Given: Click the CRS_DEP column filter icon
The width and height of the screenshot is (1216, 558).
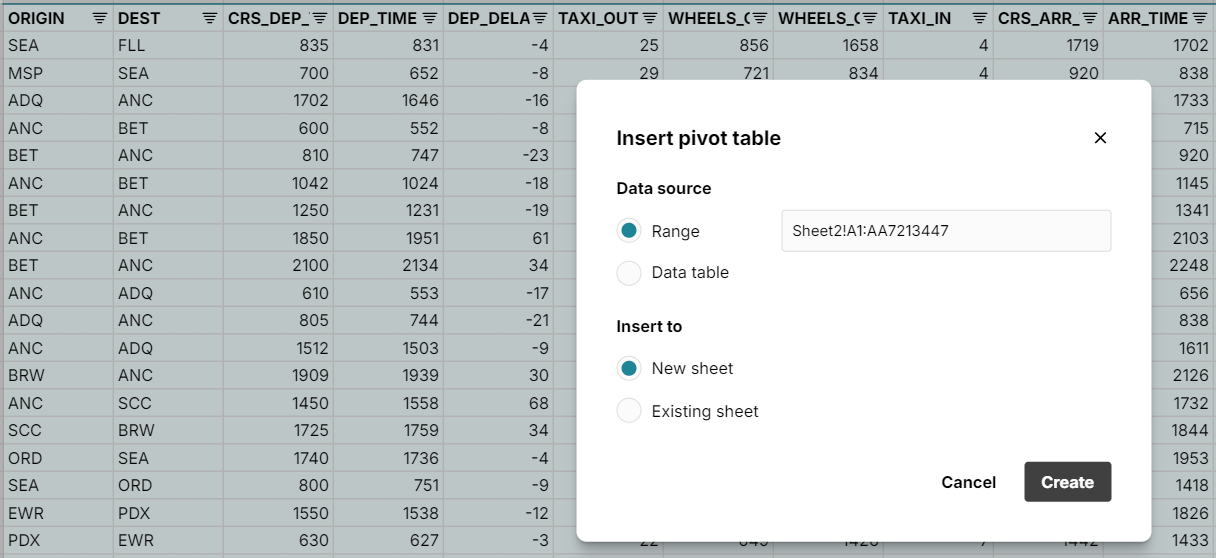Looking at the screenshot, I should click(319, 18).
